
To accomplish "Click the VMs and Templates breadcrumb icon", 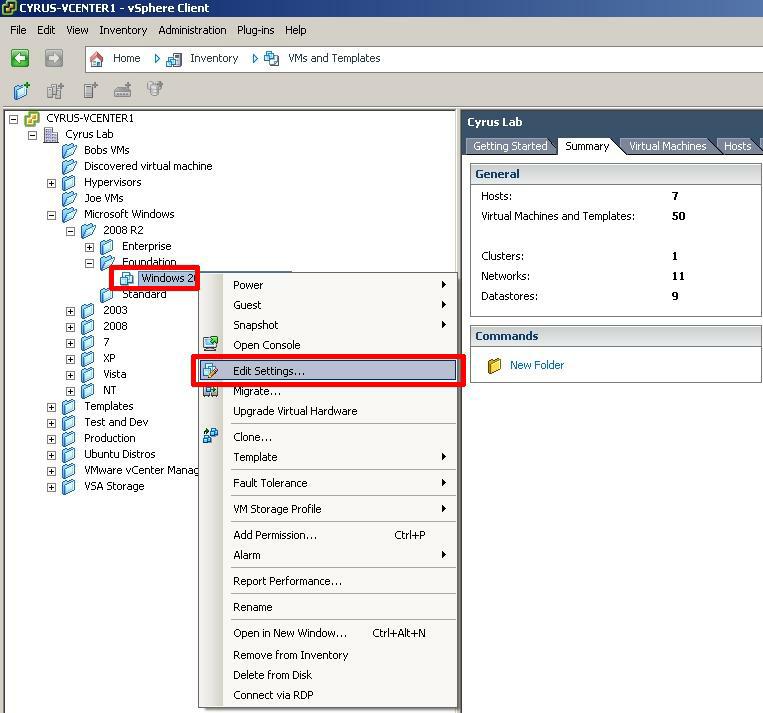I will pos(272,59).
